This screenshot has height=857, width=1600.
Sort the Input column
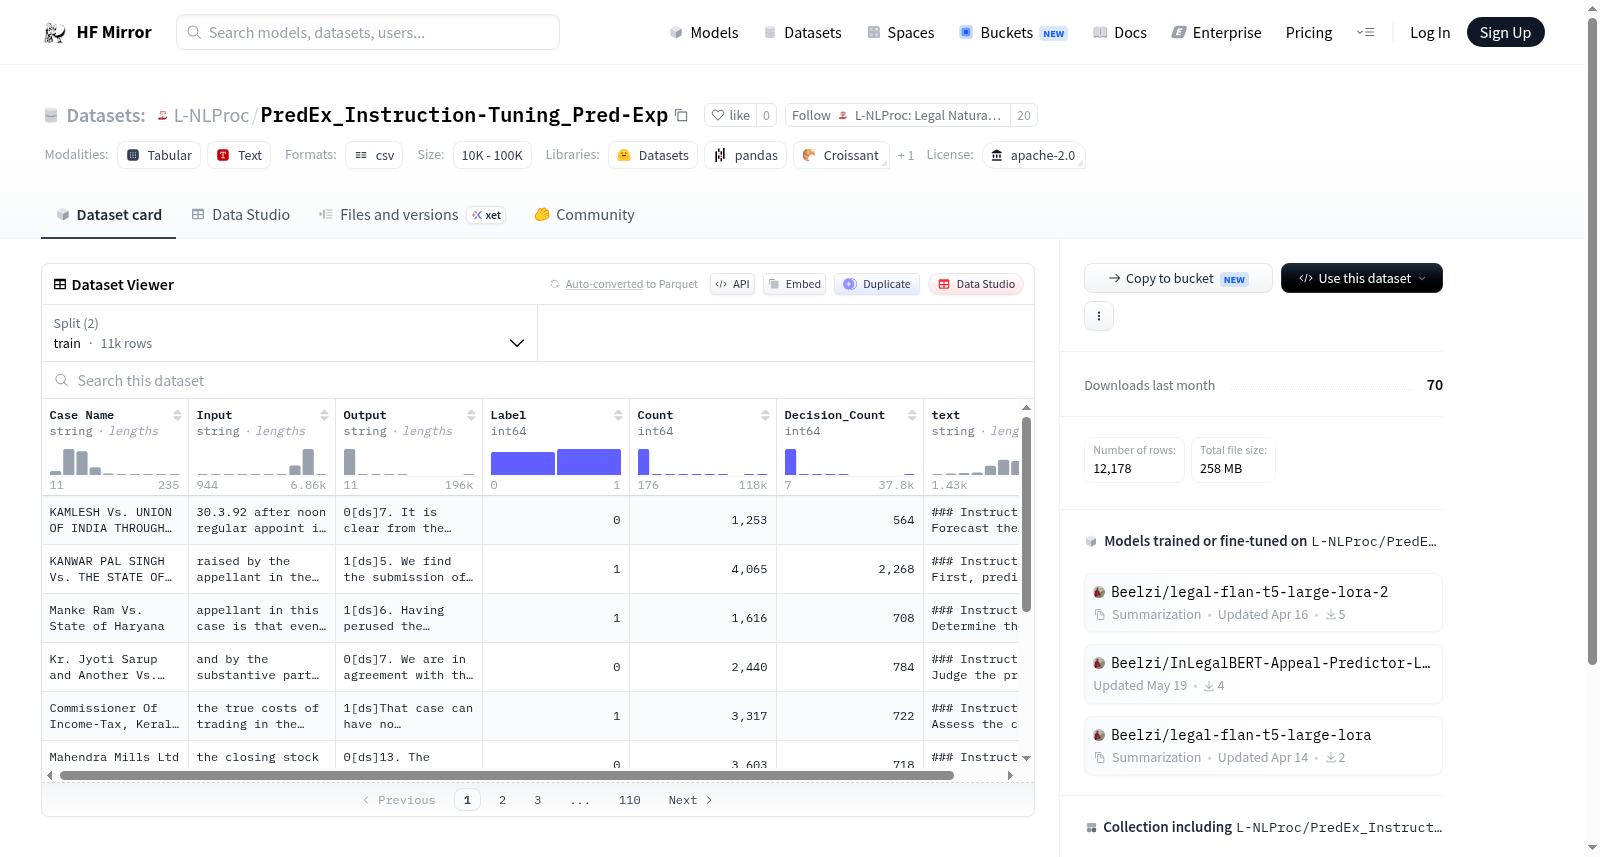point(324,415)
